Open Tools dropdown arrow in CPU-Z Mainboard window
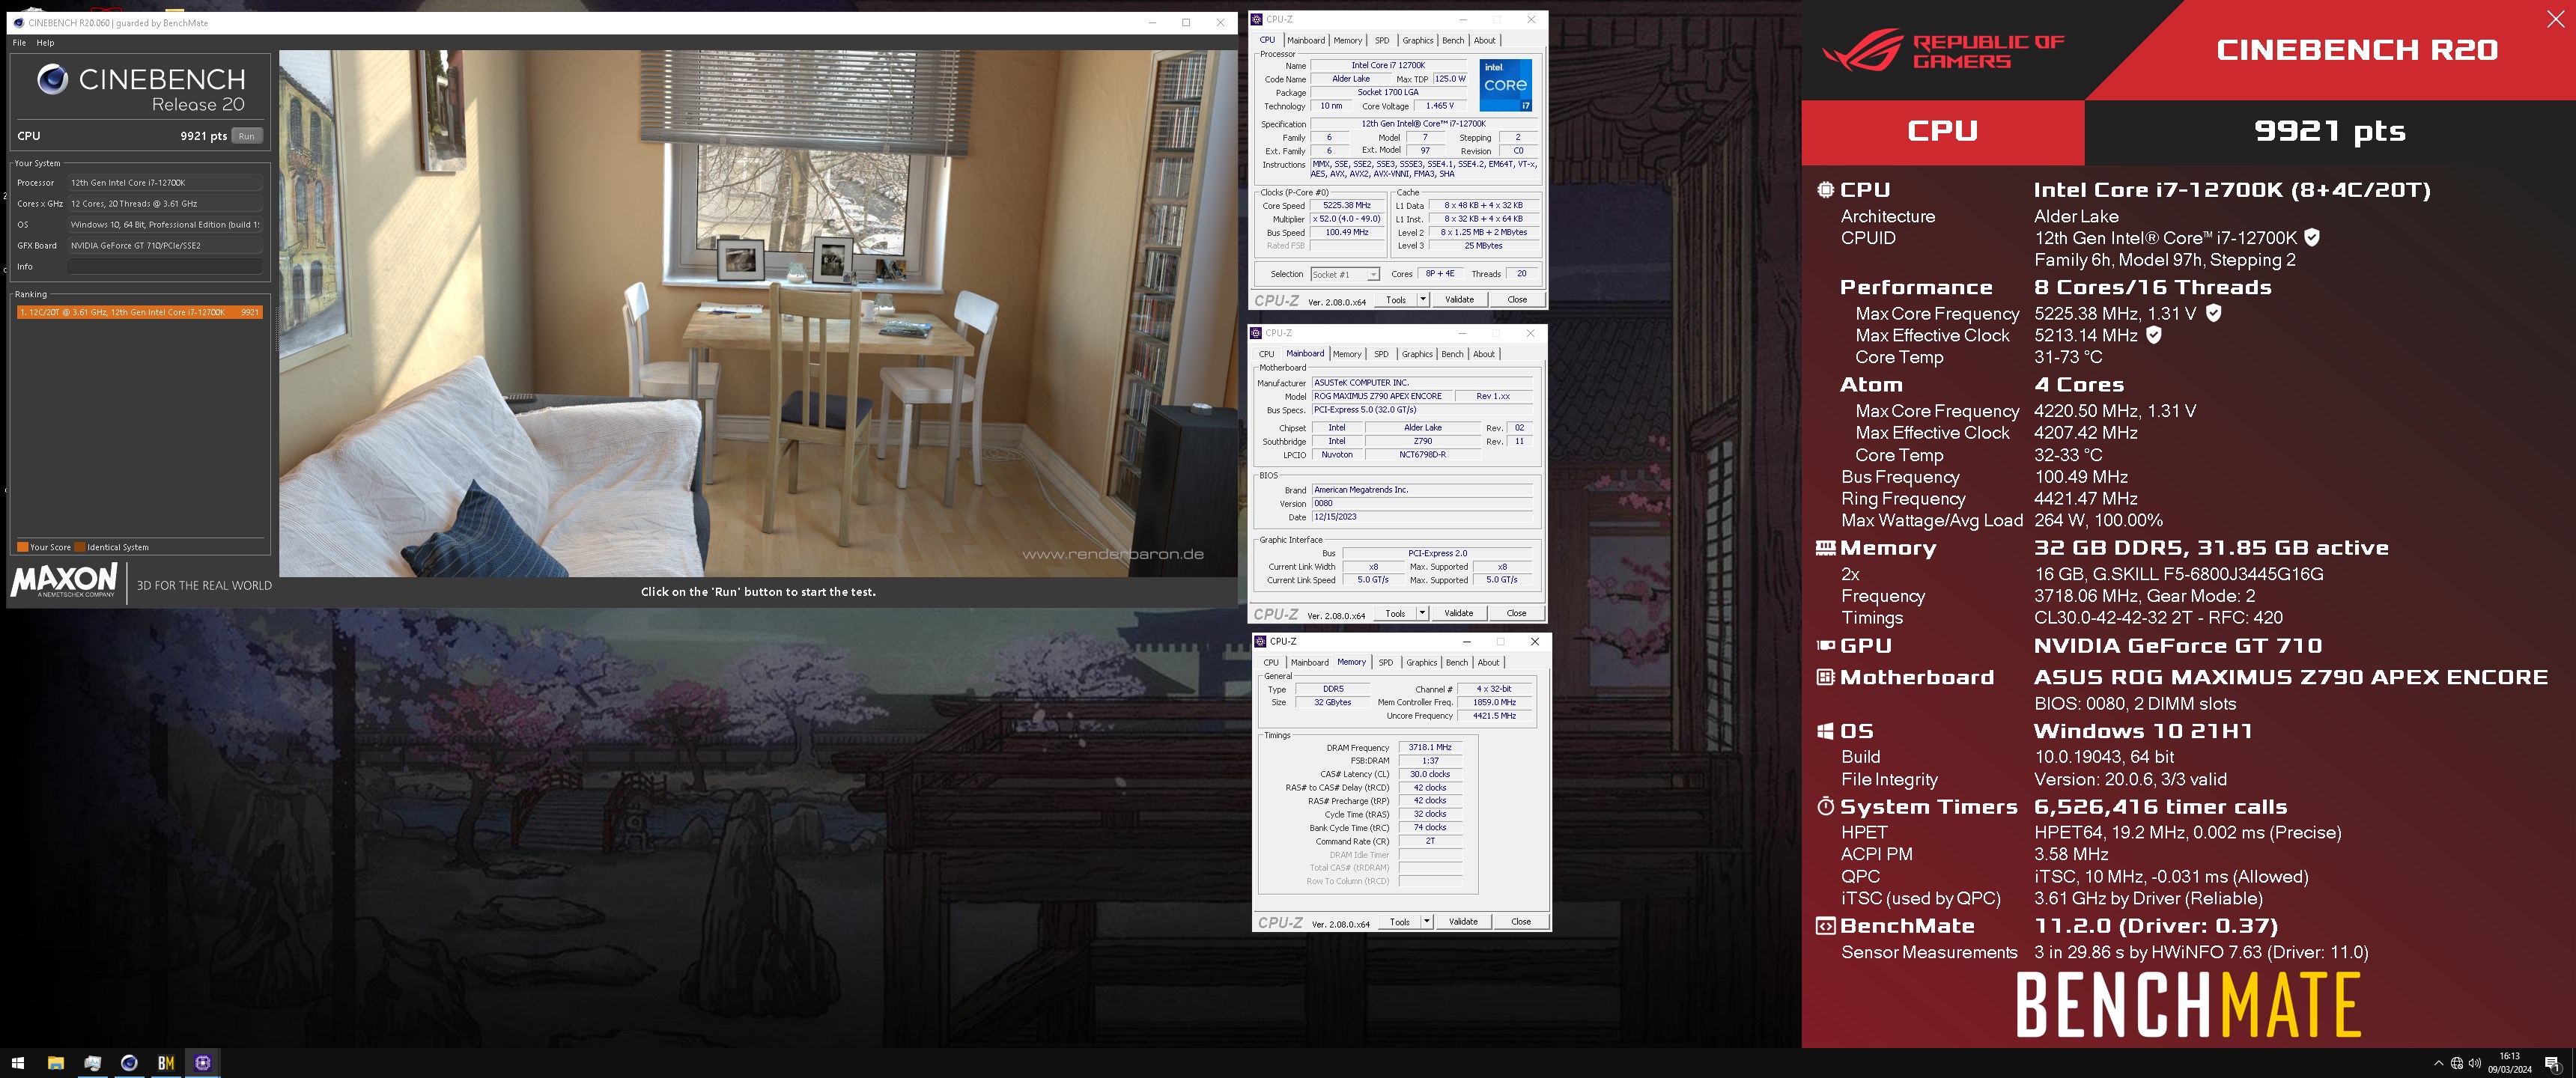The image size is (2576, 1078). [x=1421, y=613]
